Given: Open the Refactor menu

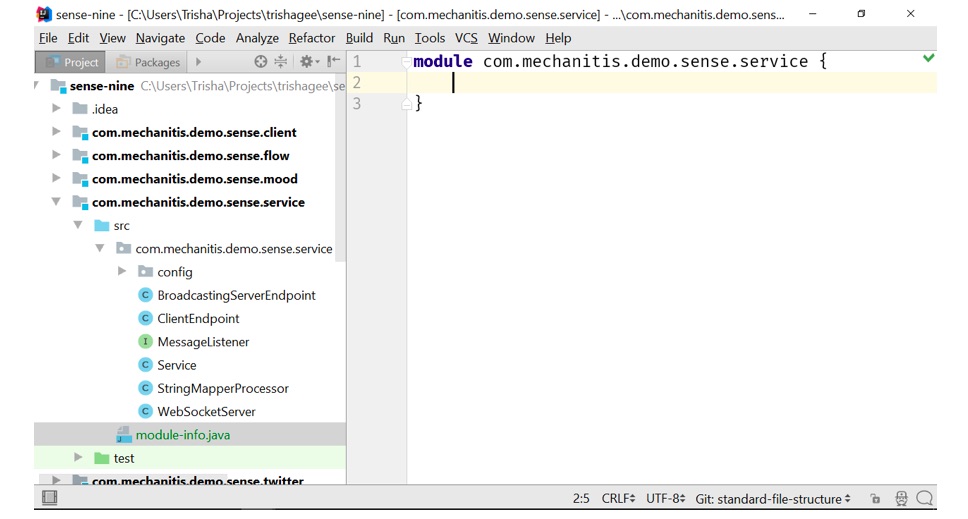Looking at the screenshot, I should point(312,38).
